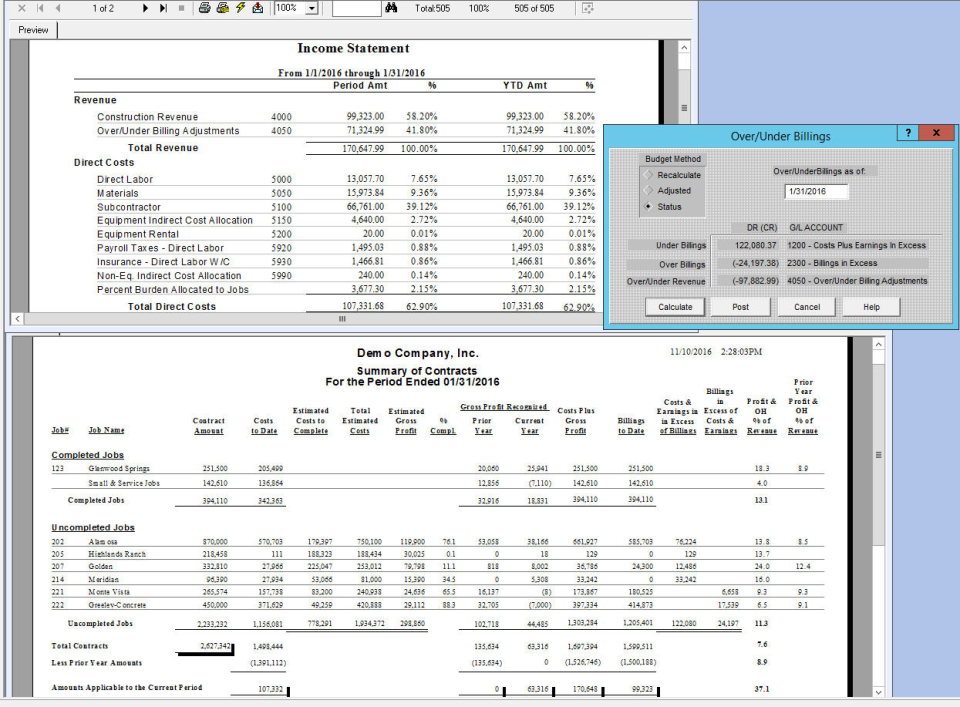Click the close preview X icon in toolbar
Viewport: 960px width, 707px height.
click(x=22, y=8)
